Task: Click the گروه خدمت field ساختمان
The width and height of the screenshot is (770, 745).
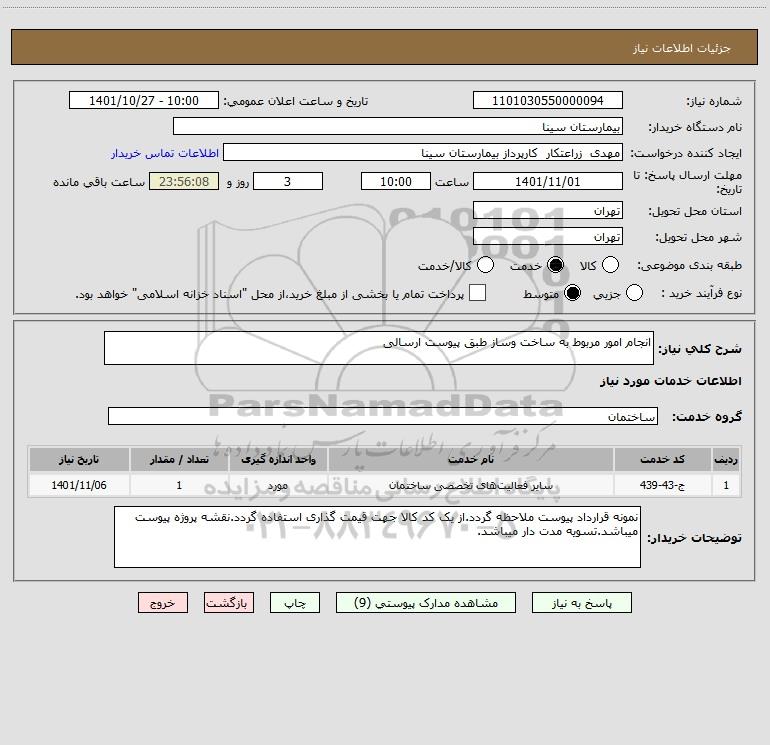Action: coord(383,416)
